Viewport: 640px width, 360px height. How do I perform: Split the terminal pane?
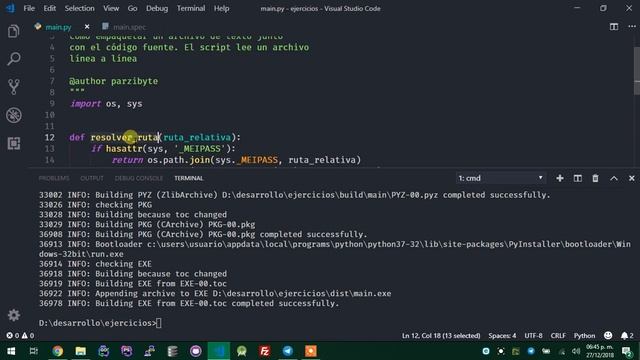(x=578, y=178)
